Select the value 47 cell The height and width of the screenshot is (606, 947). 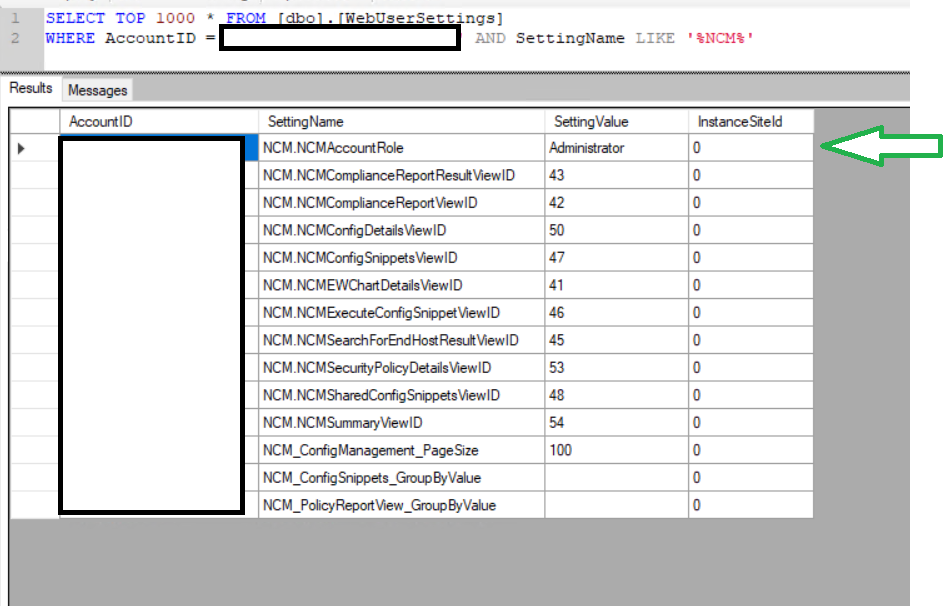(x=617, y=258)
